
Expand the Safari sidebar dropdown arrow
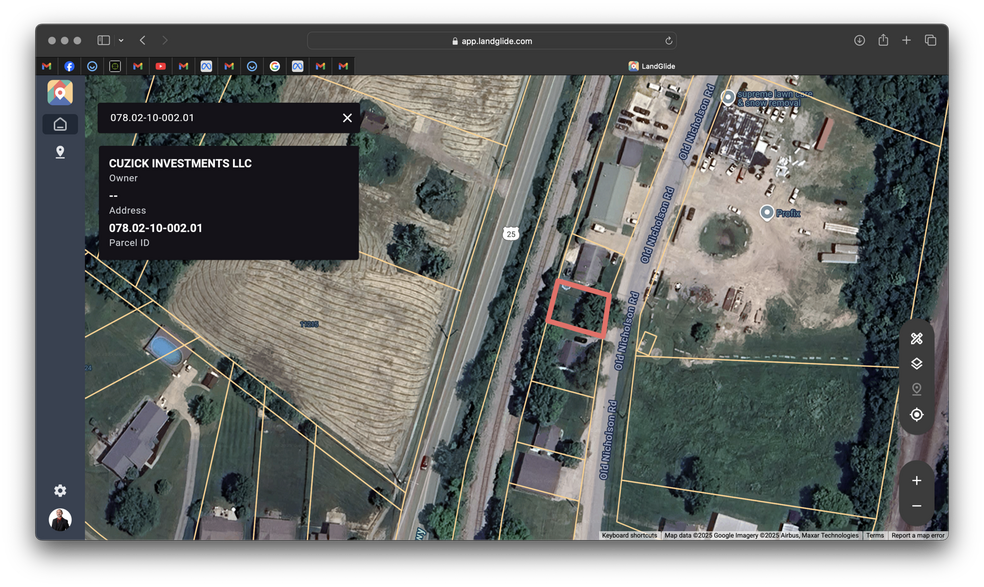click(121, 40)
